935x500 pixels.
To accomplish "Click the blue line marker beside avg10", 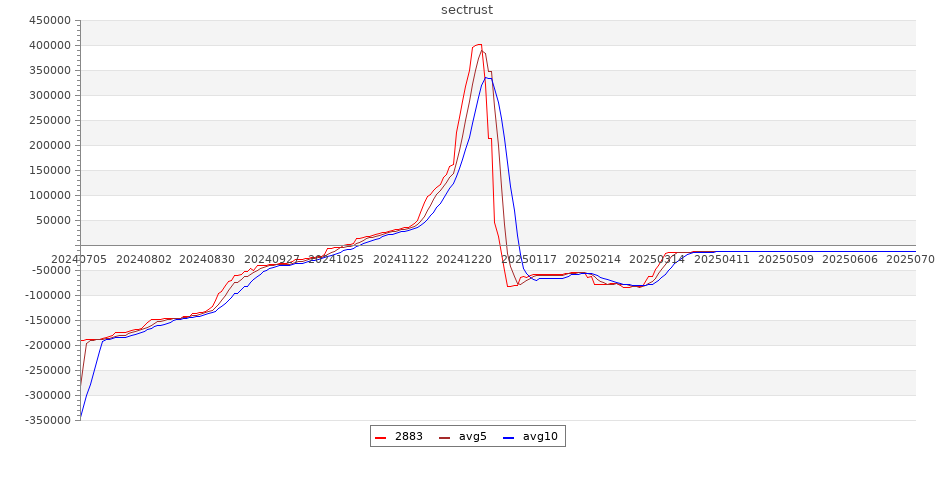I will (509, 437).
